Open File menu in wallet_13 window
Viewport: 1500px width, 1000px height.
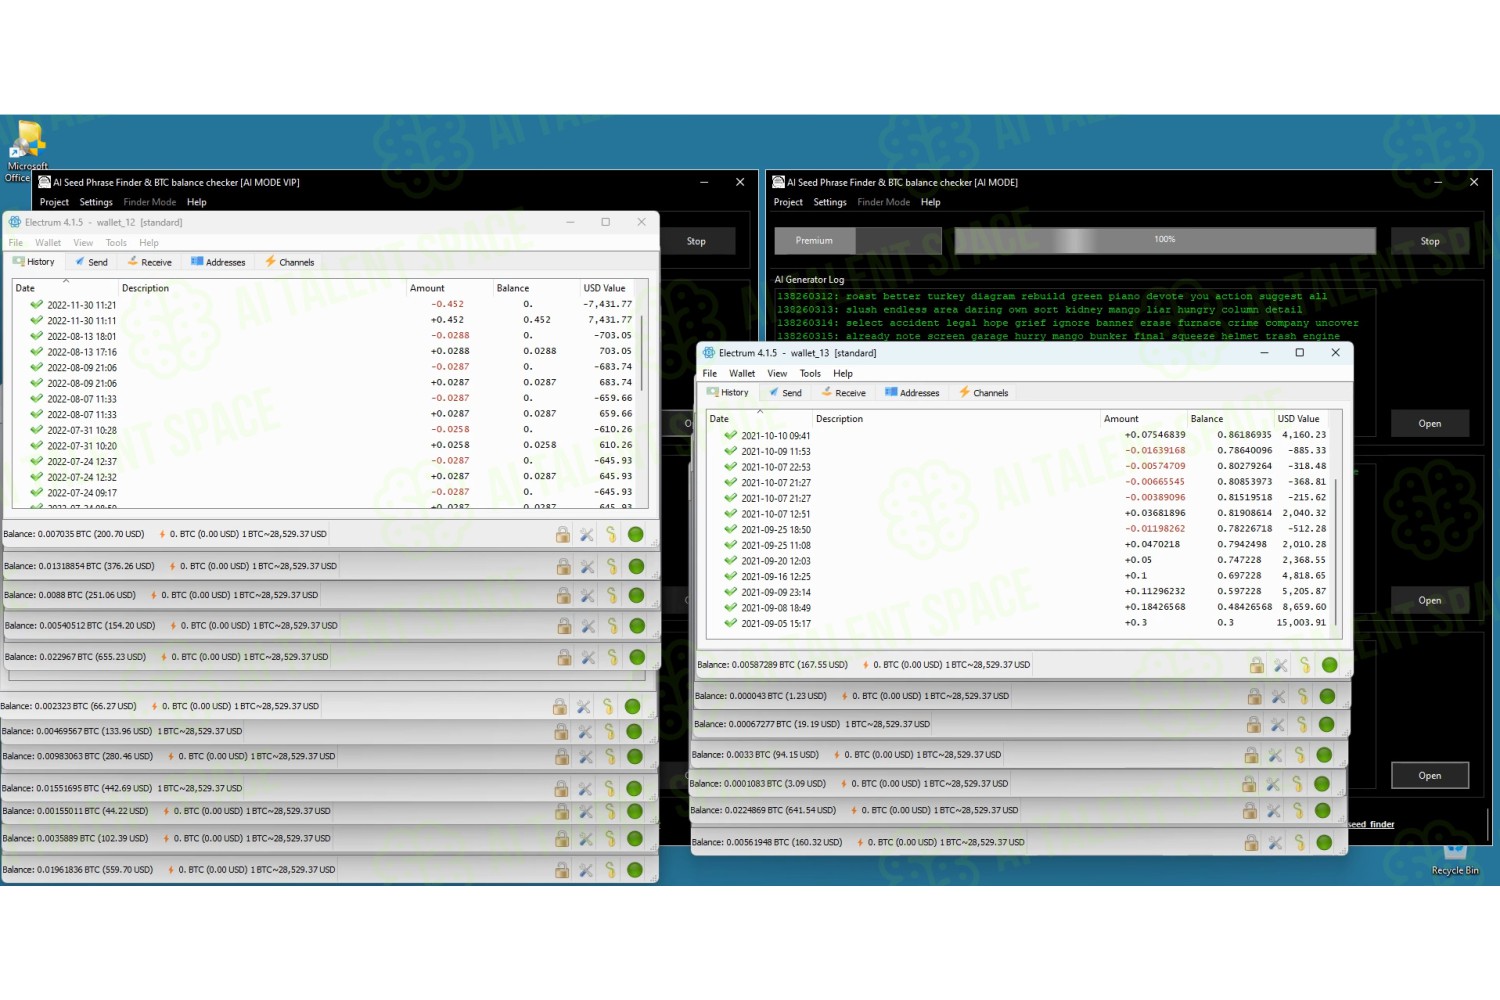point(710,374)
